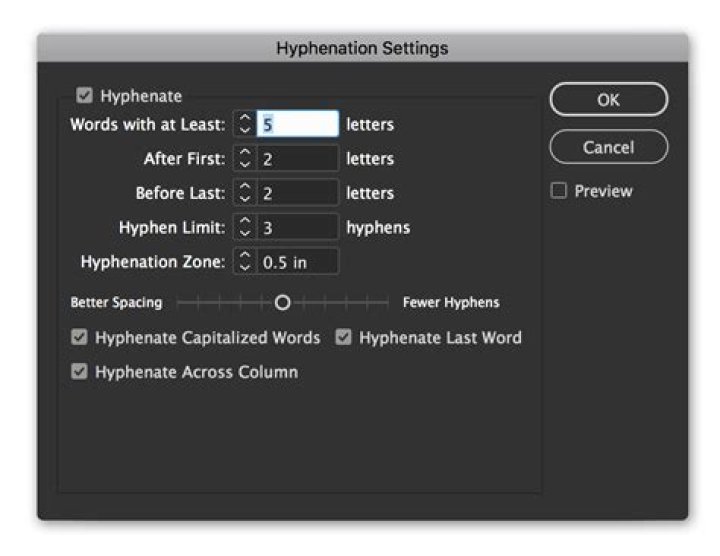
Task: Click the Before Last stepper arrows
Action: click(x=245, y=193)
